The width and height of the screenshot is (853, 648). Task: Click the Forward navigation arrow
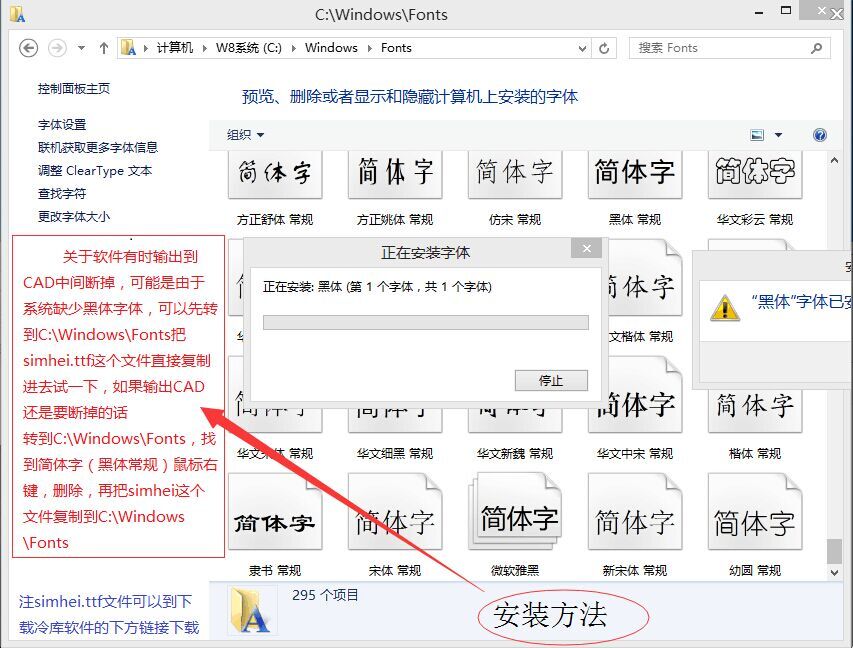pos(58,48)
